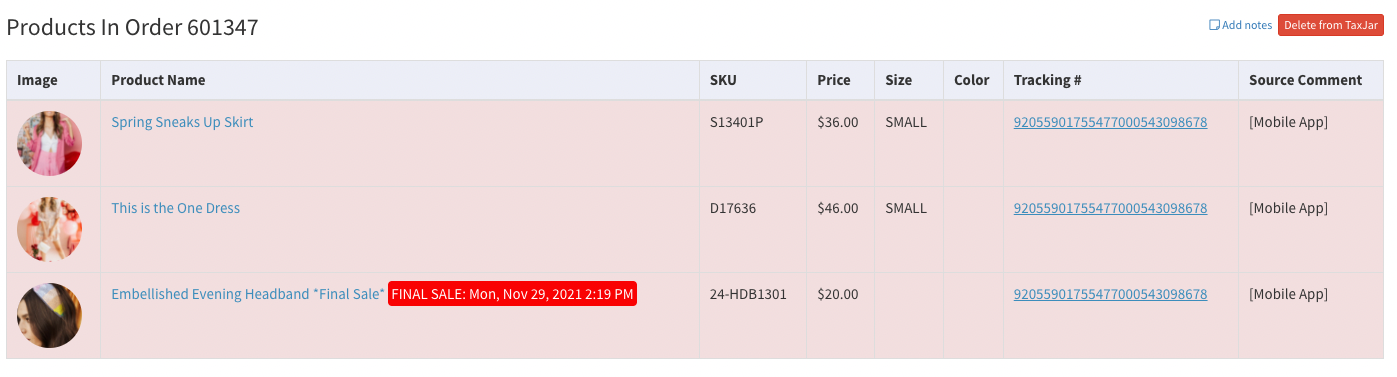Click the Tracking # column header
Viewport: 1397px width, 377px height.
pyautogui.click(x=1048, y=80)
